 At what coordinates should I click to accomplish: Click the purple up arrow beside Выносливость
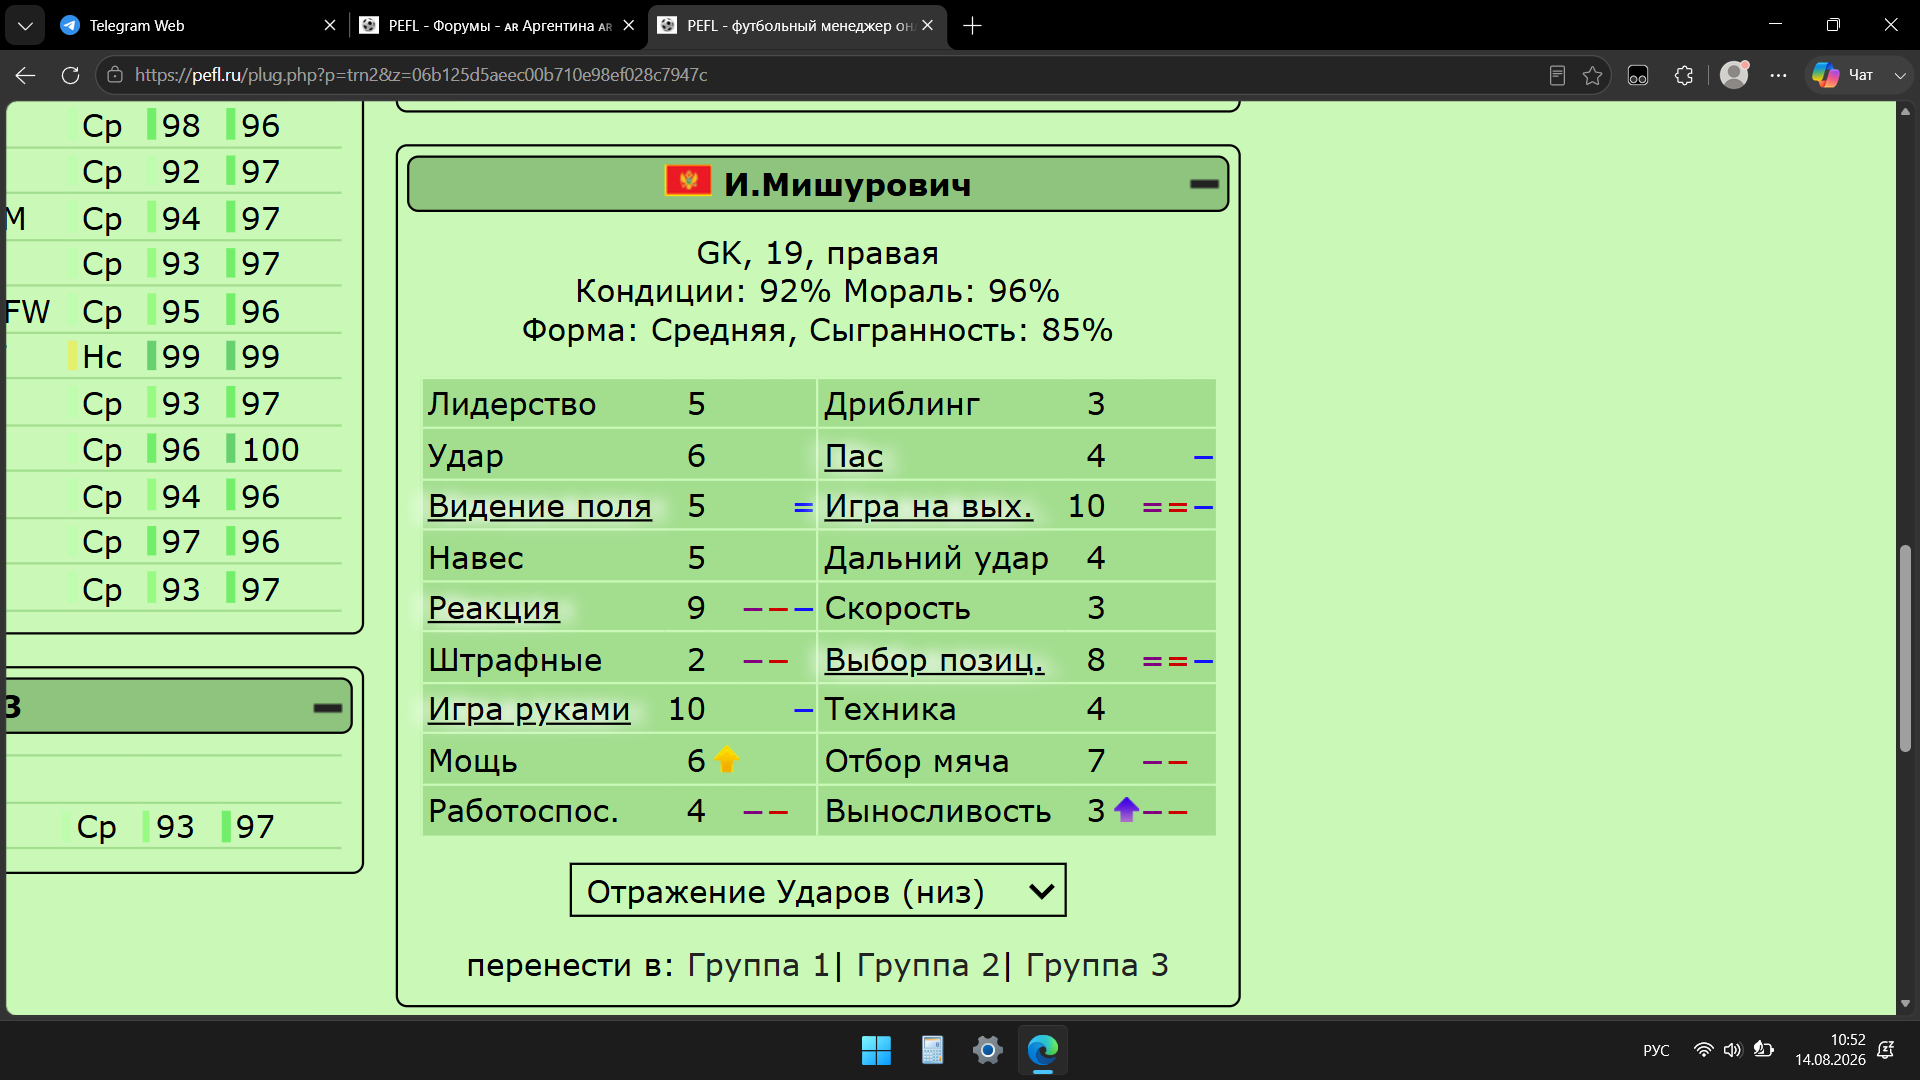[x=1127, y=809]
